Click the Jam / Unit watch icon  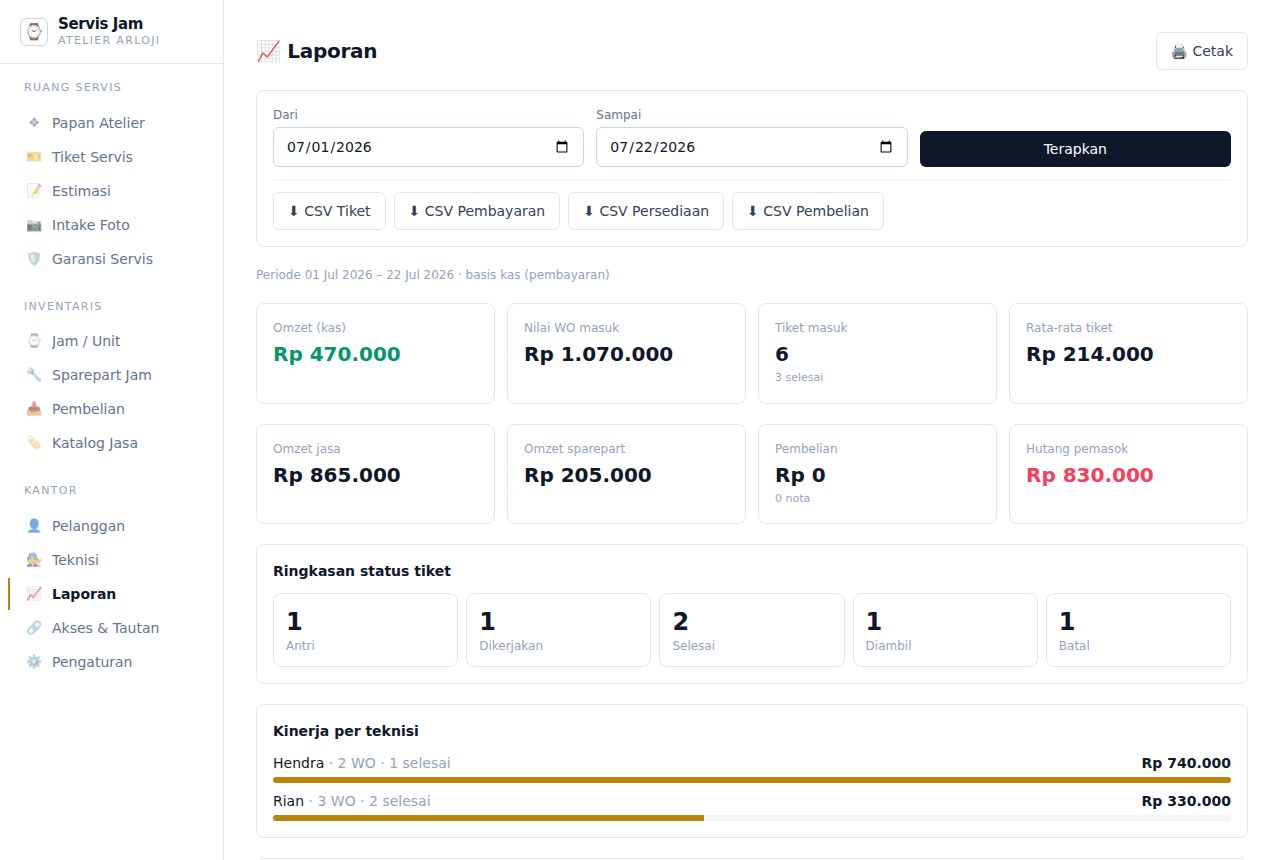pos(34,341)
